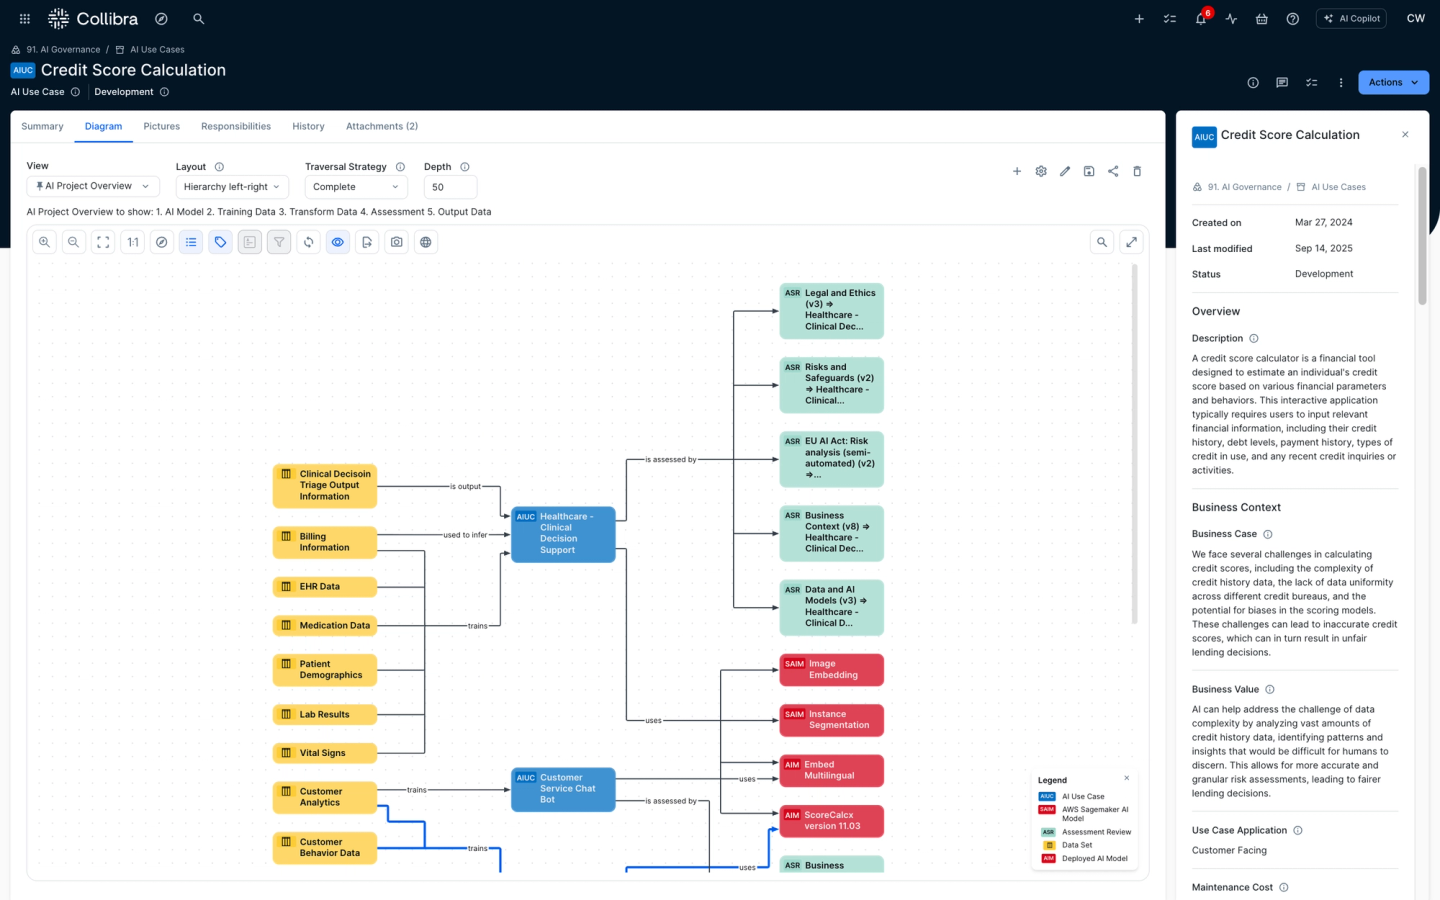
Task: Select the 1:1 zoom reset icon
Action: pos(132,241)
